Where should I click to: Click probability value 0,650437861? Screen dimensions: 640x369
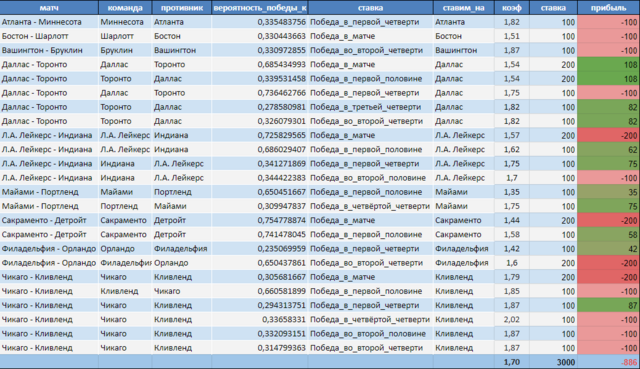[260, 262]
